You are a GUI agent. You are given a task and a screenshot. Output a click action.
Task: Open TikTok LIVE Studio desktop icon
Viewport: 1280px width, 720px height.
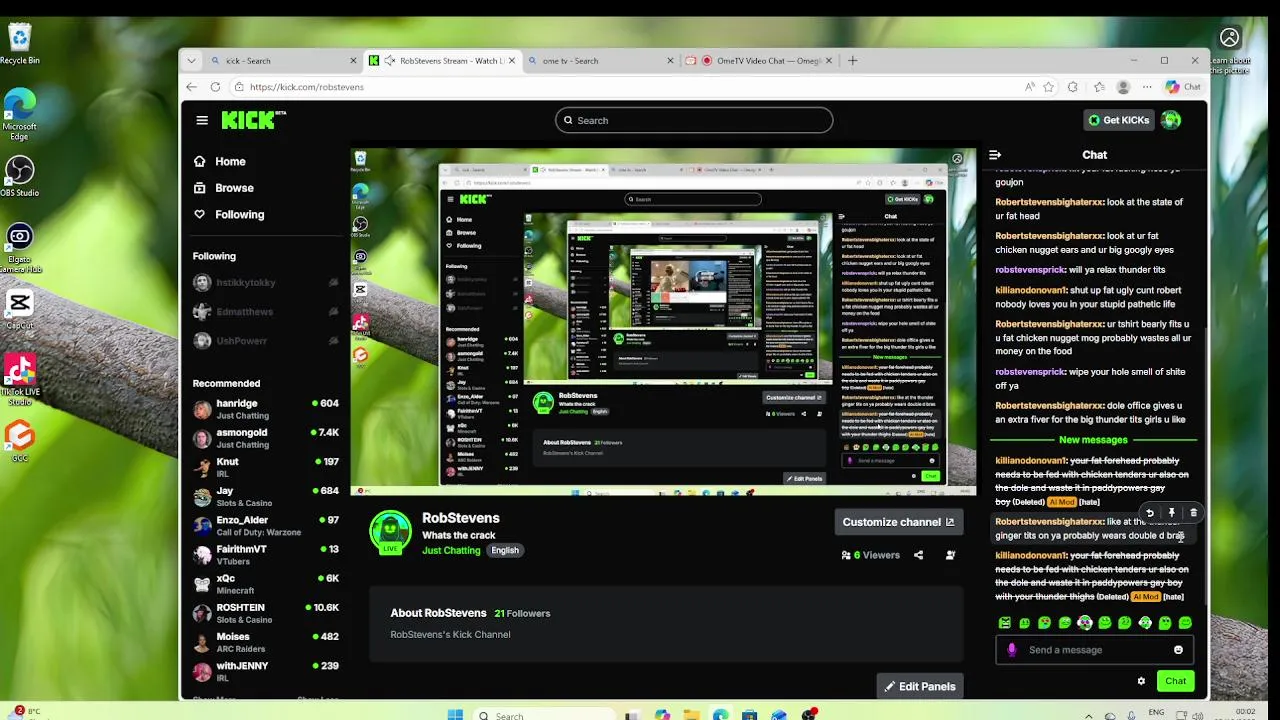(20, 380)
